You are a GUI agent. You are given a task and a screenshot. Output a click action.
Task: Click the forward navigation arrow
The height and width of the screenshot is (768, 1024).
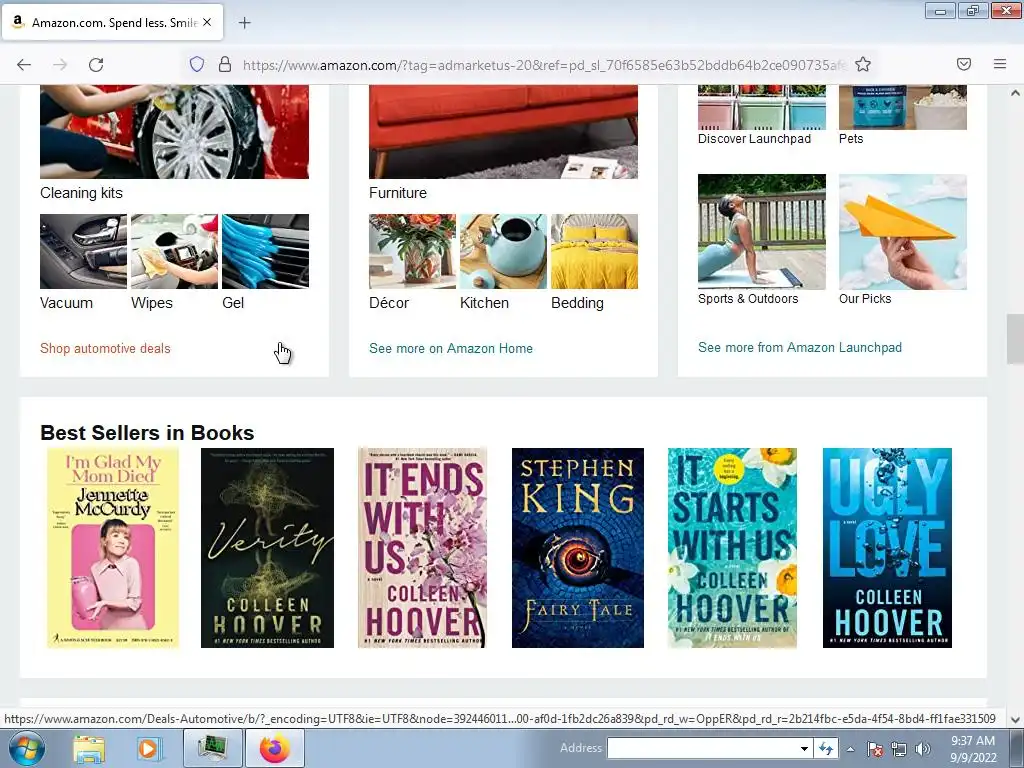click(60, 65)
